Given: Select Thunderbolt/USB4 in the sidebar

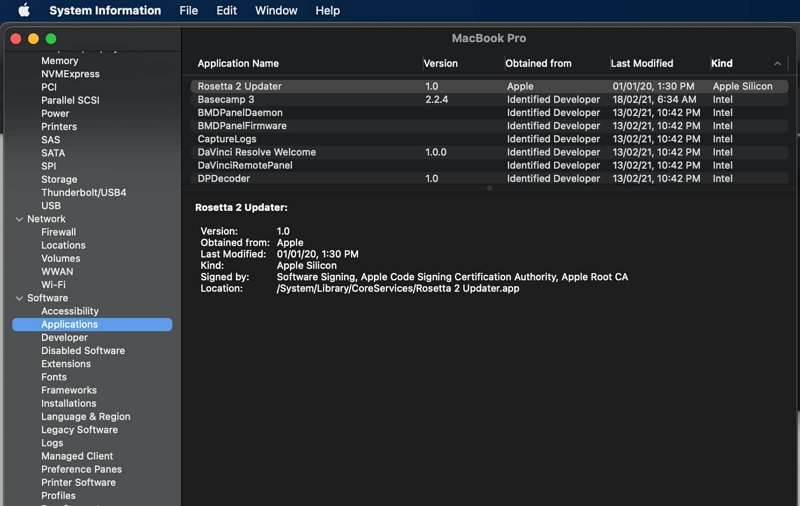Looking at the screenshot, I should coord(84,192).
